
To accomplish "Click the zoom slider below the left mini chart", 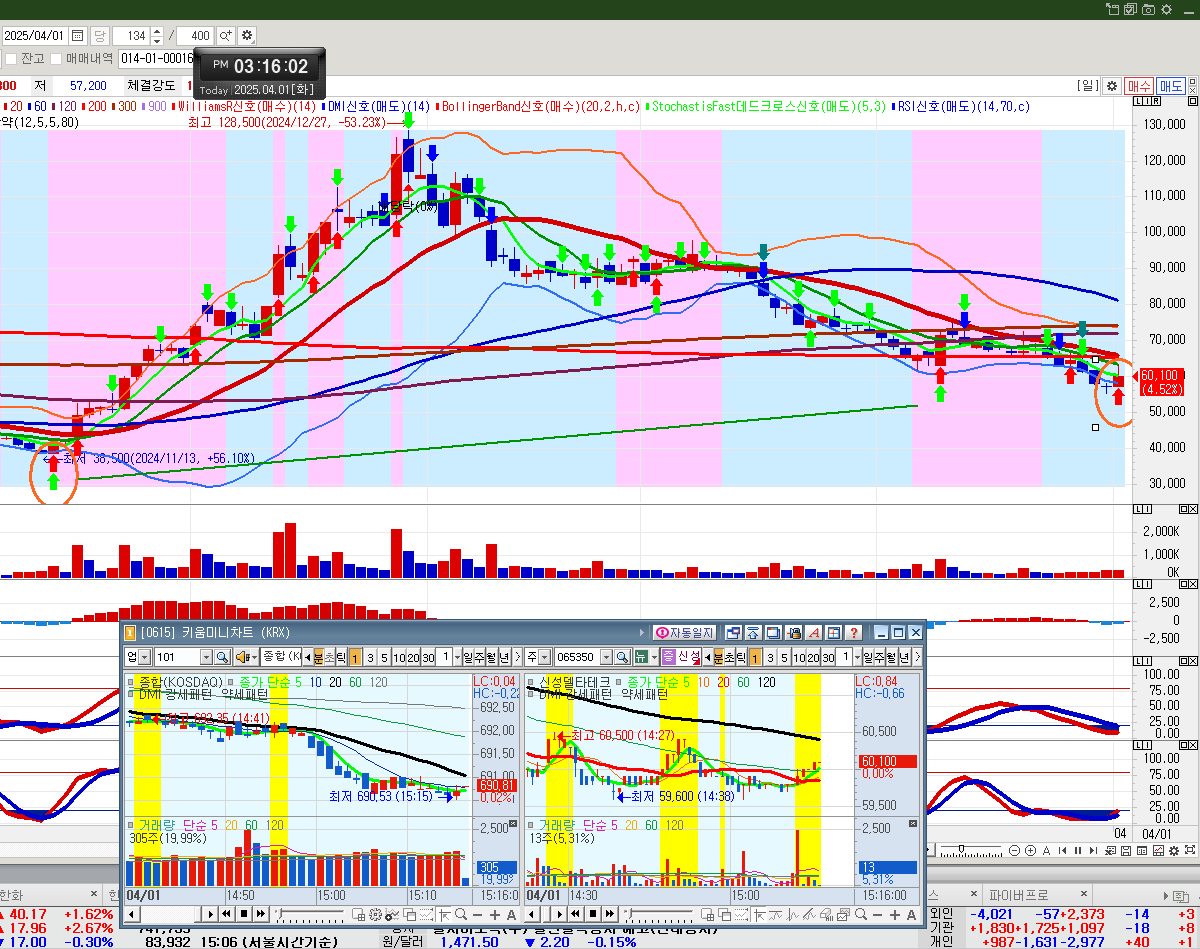I will click(310, 915).
